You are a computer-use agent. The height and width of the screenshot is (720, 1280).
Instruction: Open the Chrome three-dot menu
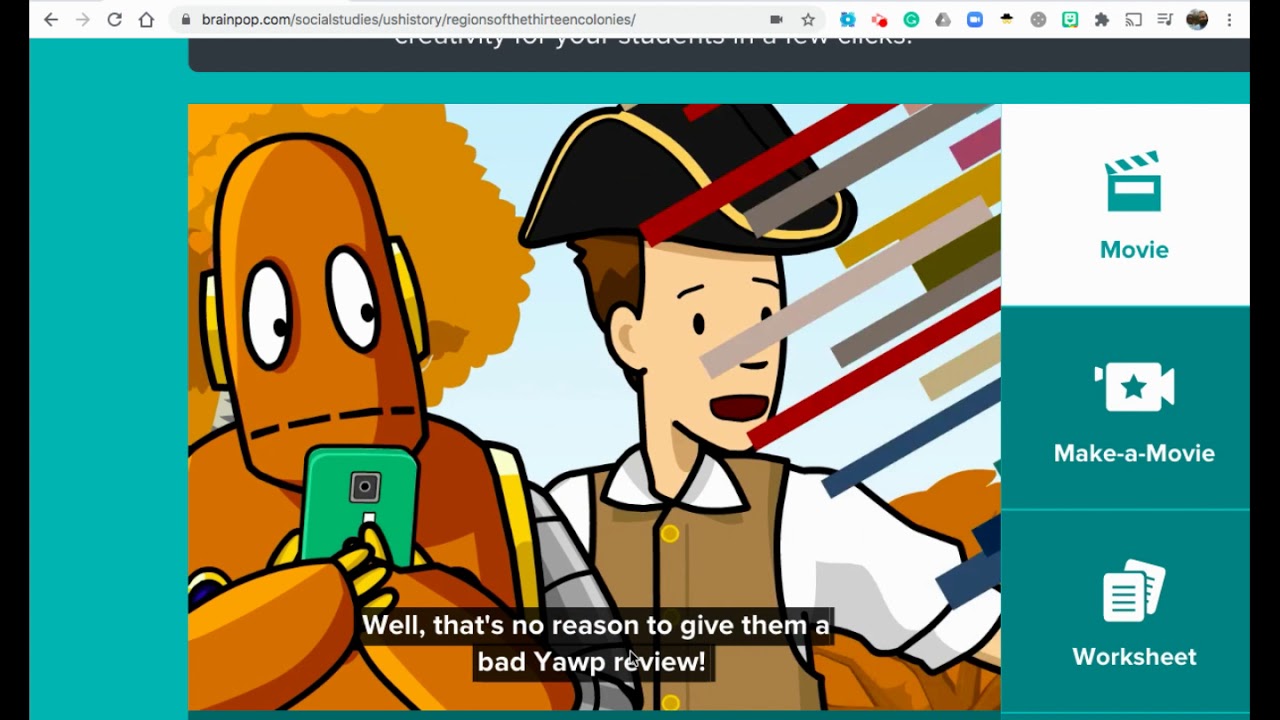pyautogui.click(x=1229, y=19)
